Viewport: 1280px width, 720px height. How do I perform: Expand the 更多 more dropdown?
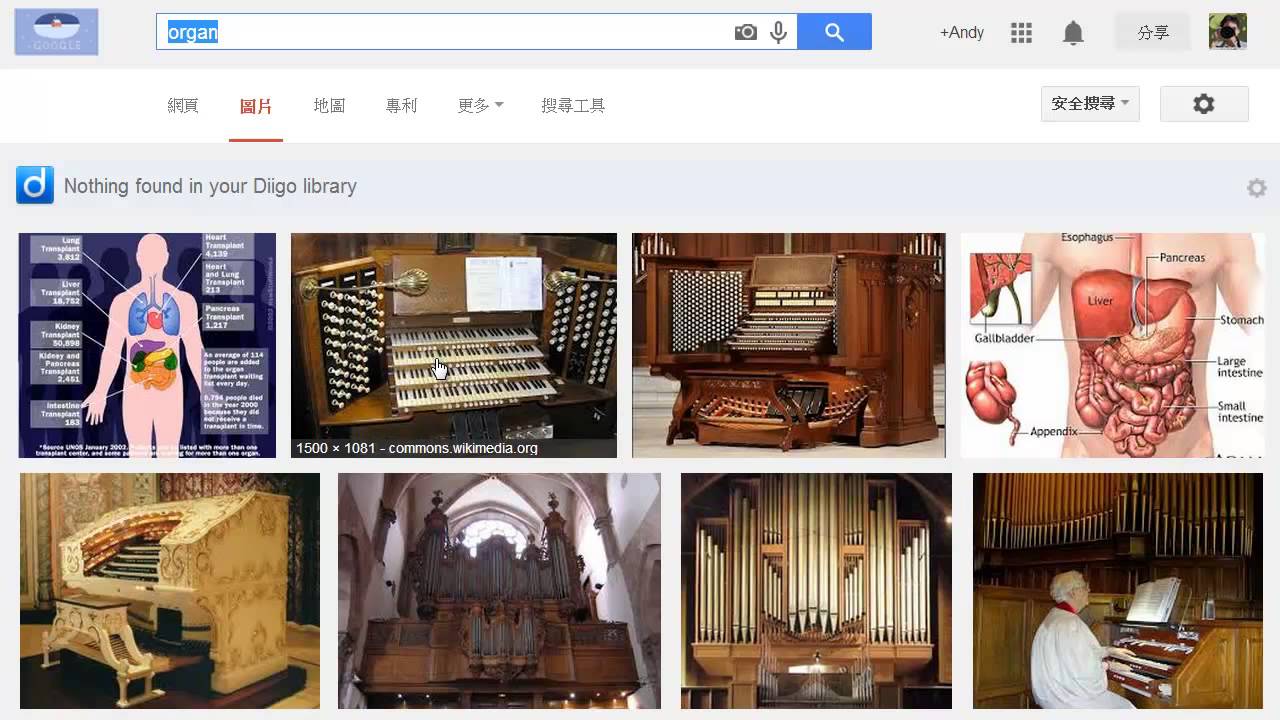[480, 106]
